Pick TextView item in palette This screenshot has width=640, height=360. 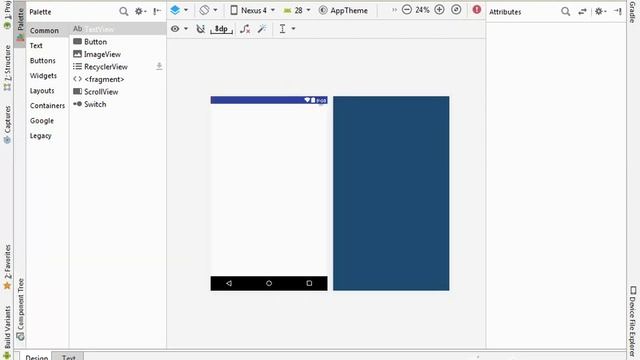118,29
